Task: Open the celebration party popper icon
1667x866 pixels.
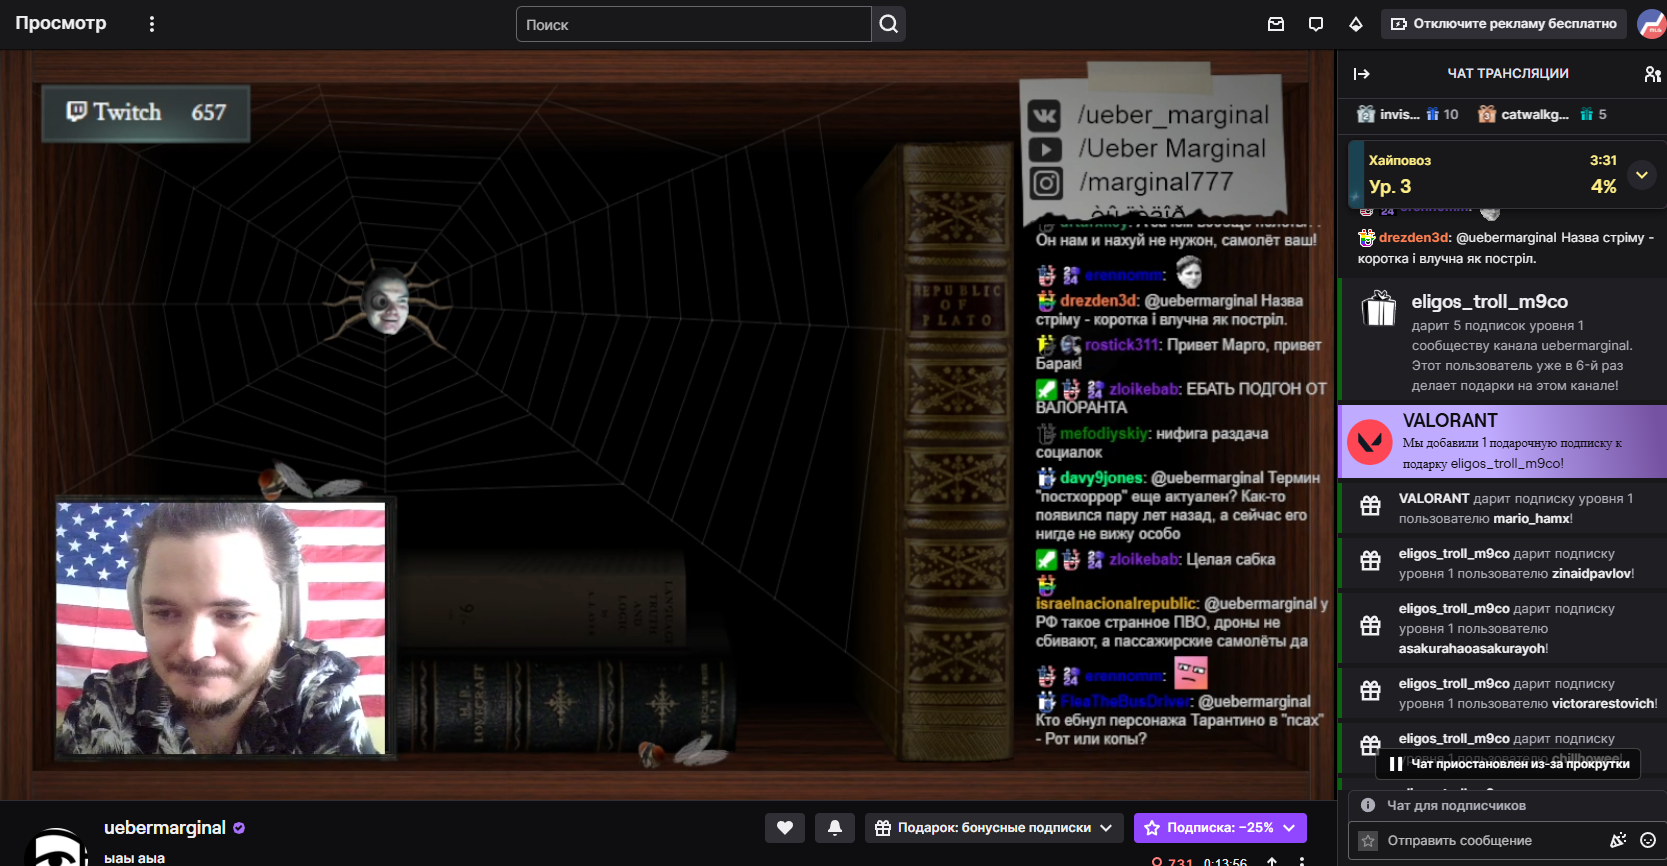Action: point(1618,841)
